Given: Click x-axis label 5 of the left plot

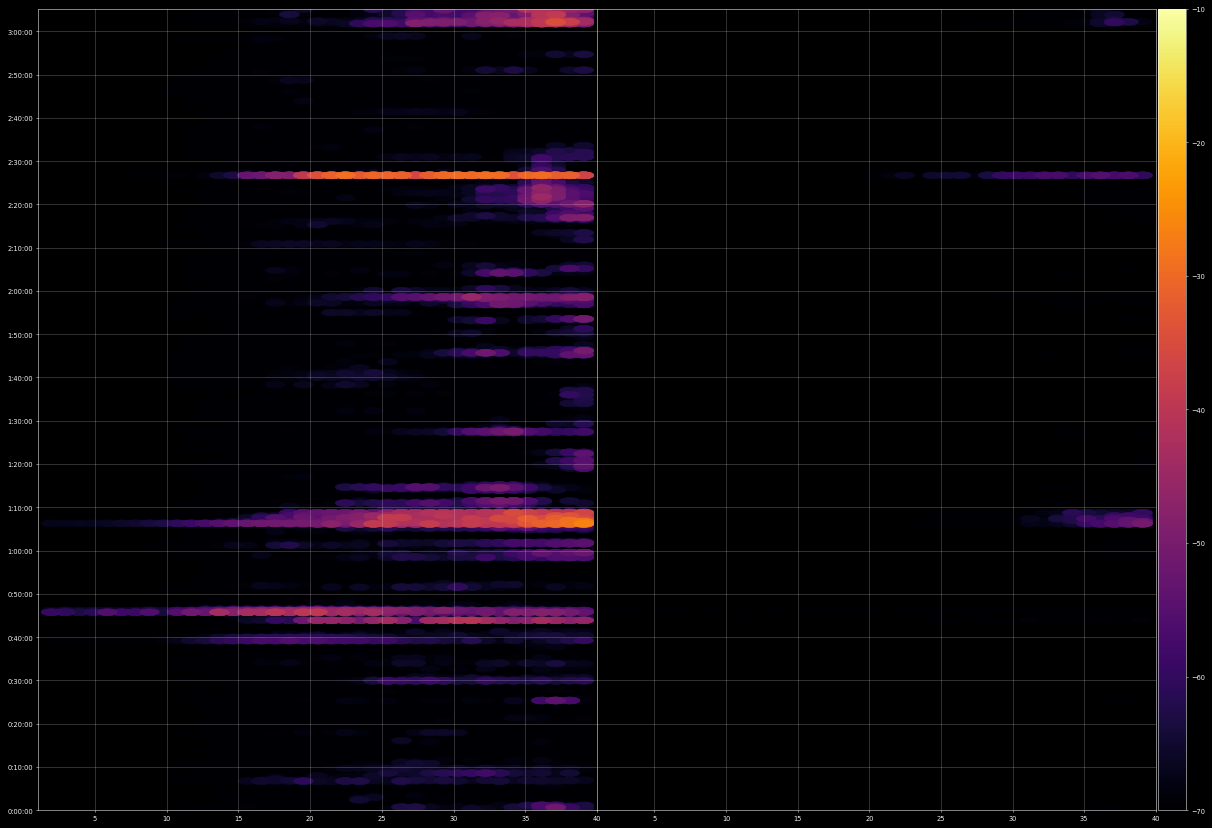Looking at the screenshot, I should coord(95,819).
